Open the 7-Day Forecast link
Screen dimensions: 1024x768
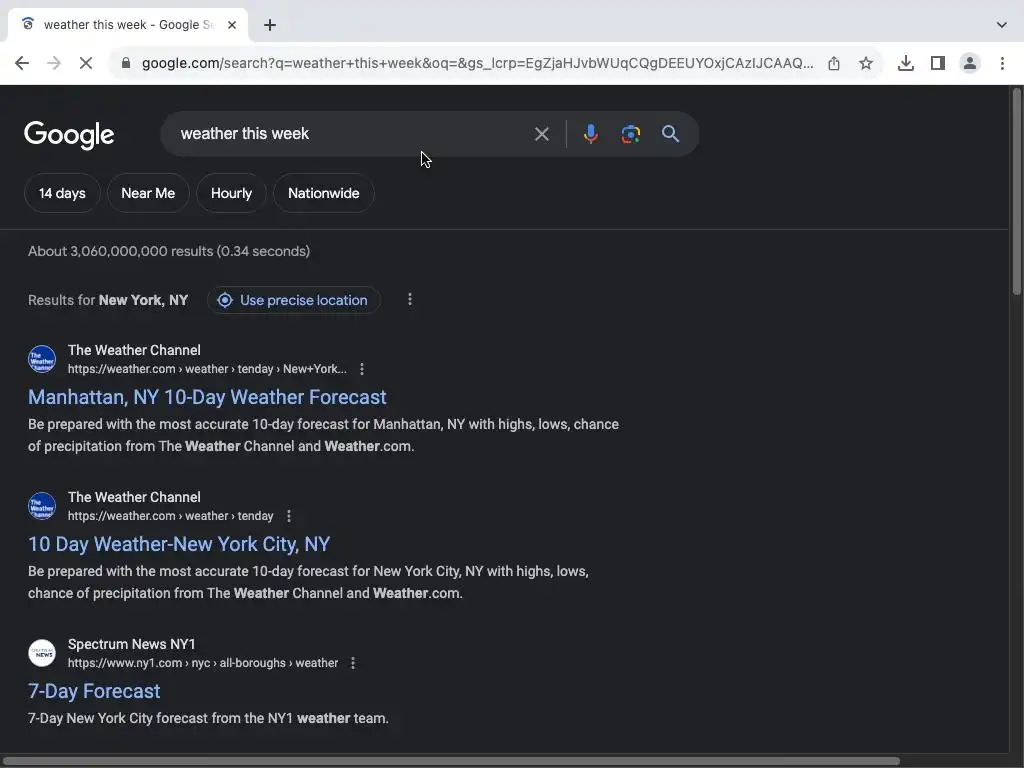click(94, 691)
